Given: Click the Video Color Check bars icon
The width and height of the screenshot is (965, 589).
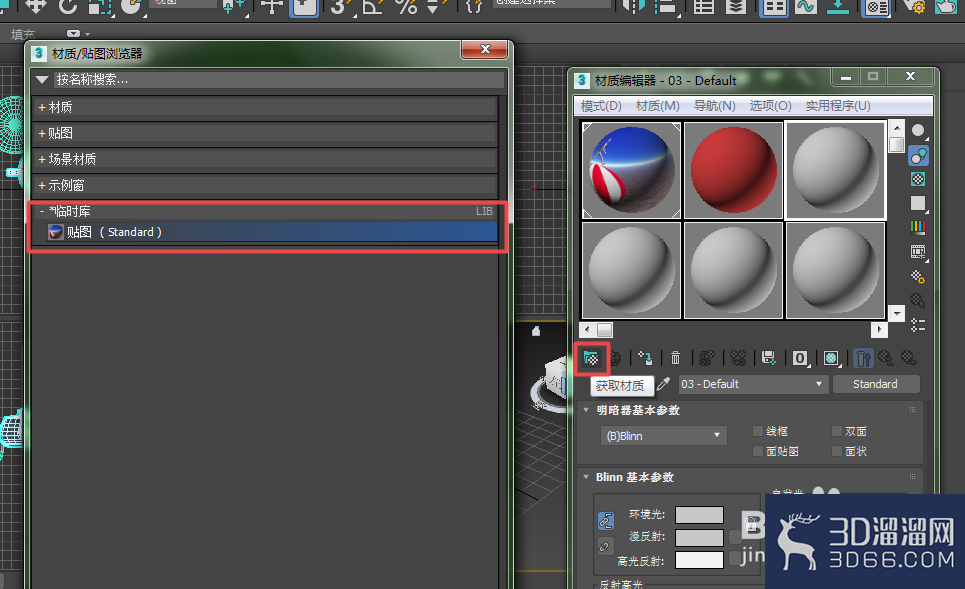Looking at the screenshot, I should click(918, 227).
